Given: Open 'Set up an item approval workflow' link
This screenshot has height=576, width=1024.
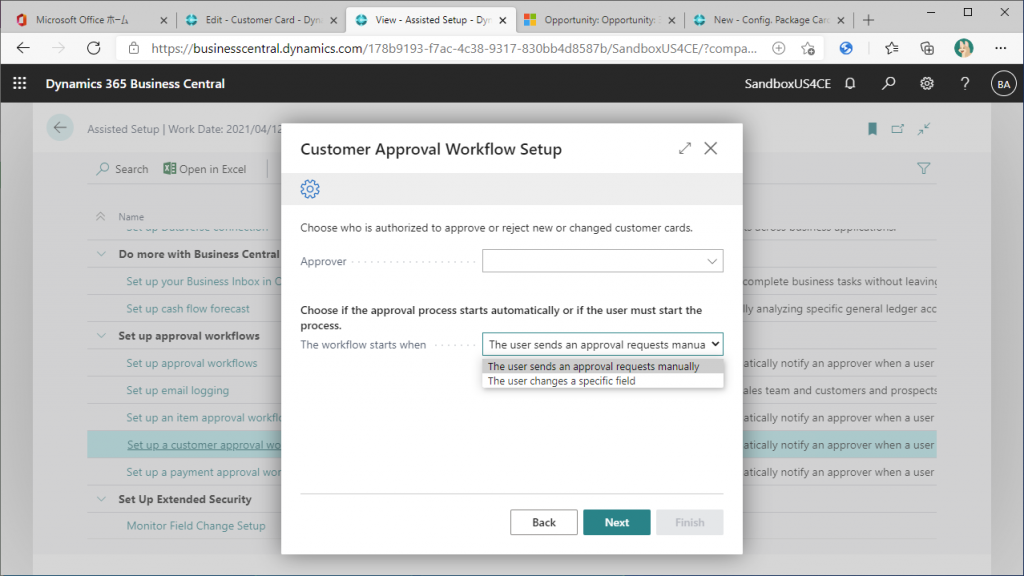Looking at the screenshot, I should 204,418.
